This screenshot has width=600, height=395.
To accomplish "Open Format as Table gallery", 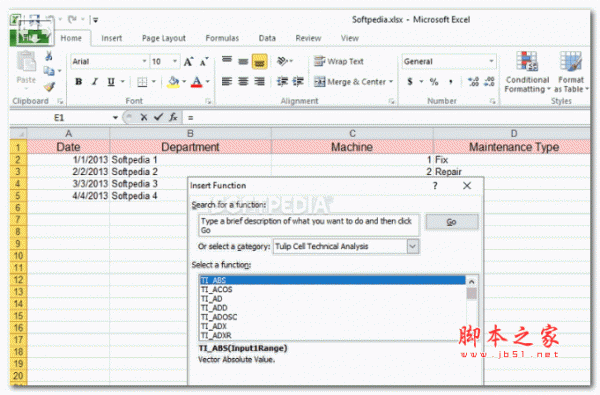I will pos(571,72).
